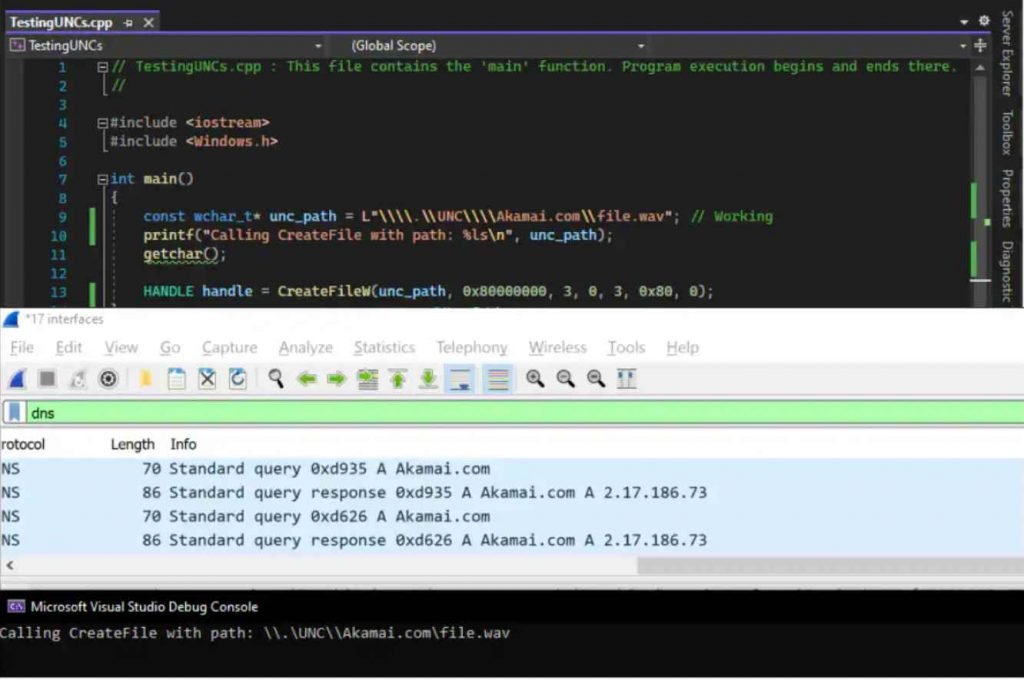Screen dimensions: 1024x680
Task: Open the editor tab settings gear
Action: [x=984, y=21]
